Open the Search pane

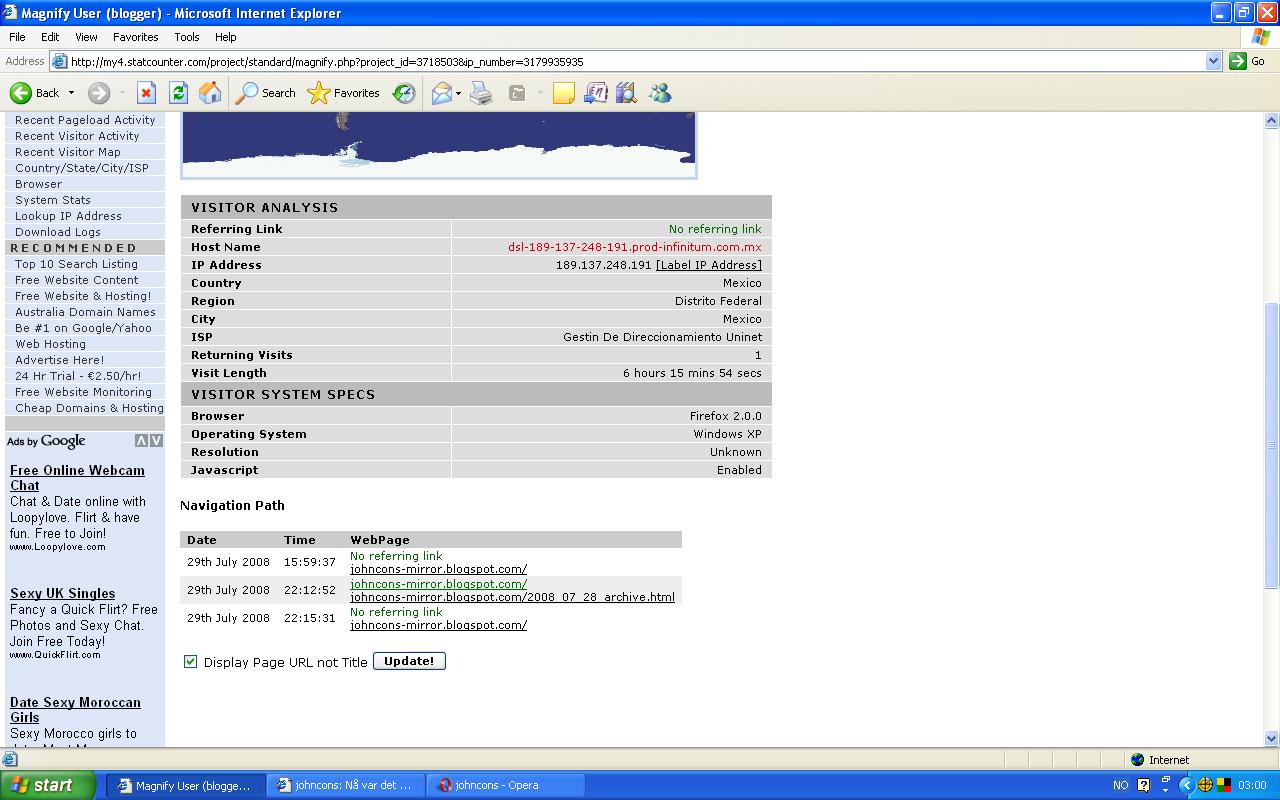(x=266, y=93)
